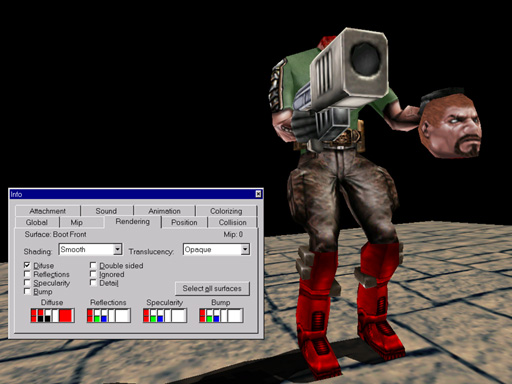Click the red channel bar under Bump
Image resolution: width=512 pixels, height=384 pixels.
tap(202, 315)
